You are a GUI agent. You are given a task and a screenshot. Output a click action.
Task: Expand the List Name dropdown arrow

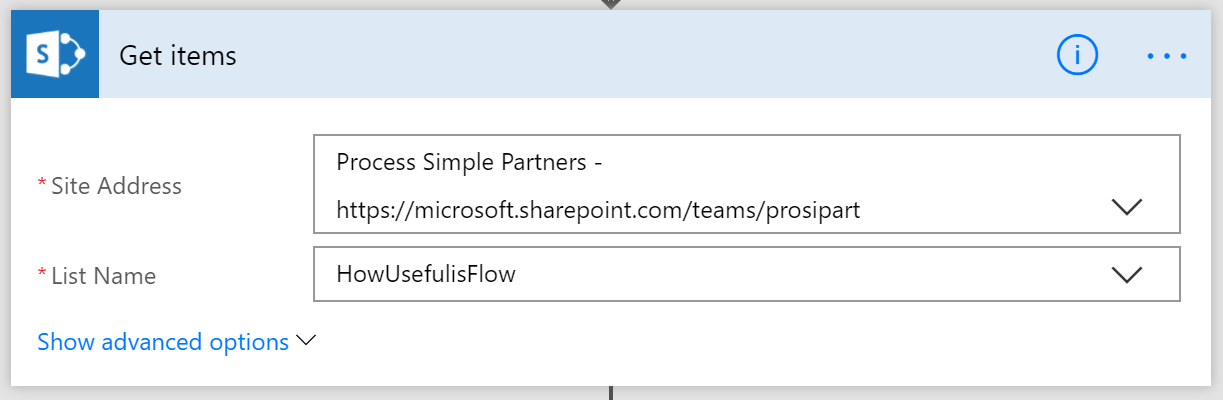coord(1126,275)
